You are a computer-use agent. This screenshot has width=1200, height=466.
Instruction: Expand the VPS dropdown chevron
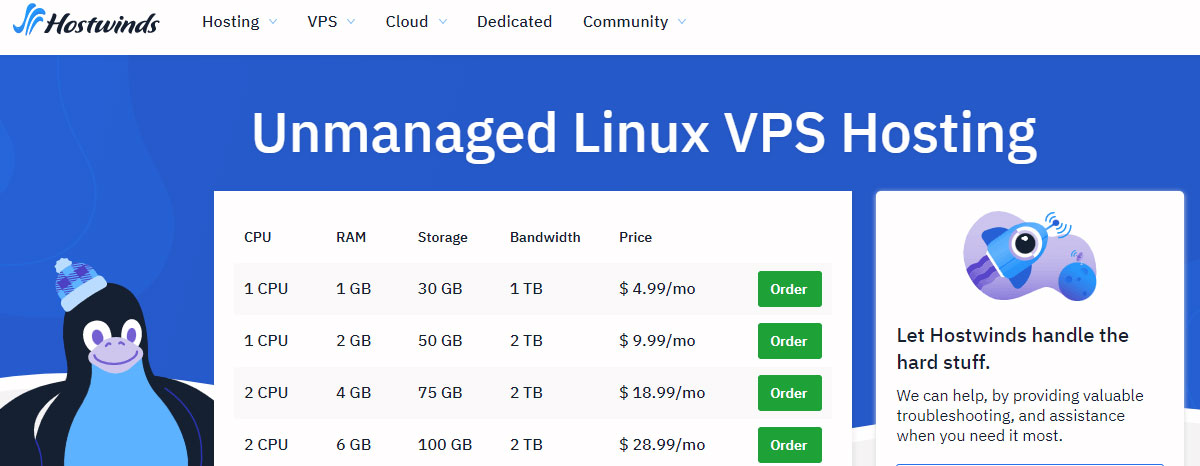tap(350, 22)
